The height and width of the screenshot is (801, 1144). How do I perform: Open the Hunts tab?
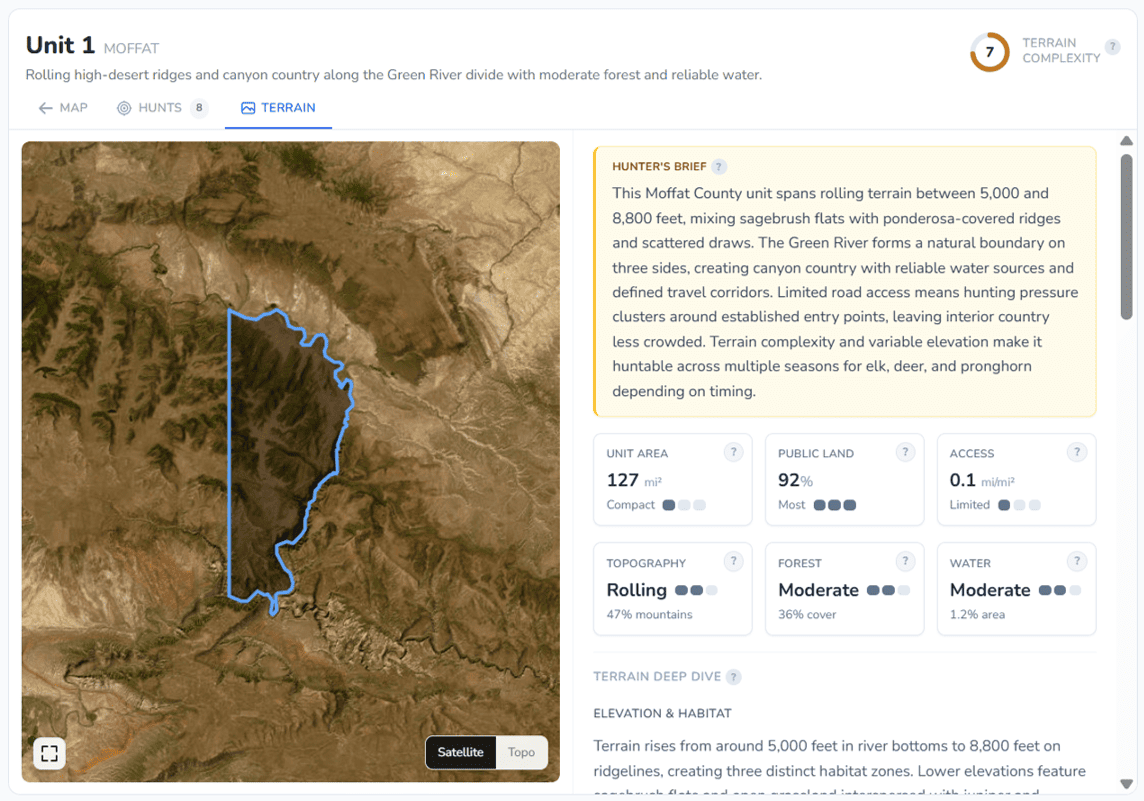(160, 108)
